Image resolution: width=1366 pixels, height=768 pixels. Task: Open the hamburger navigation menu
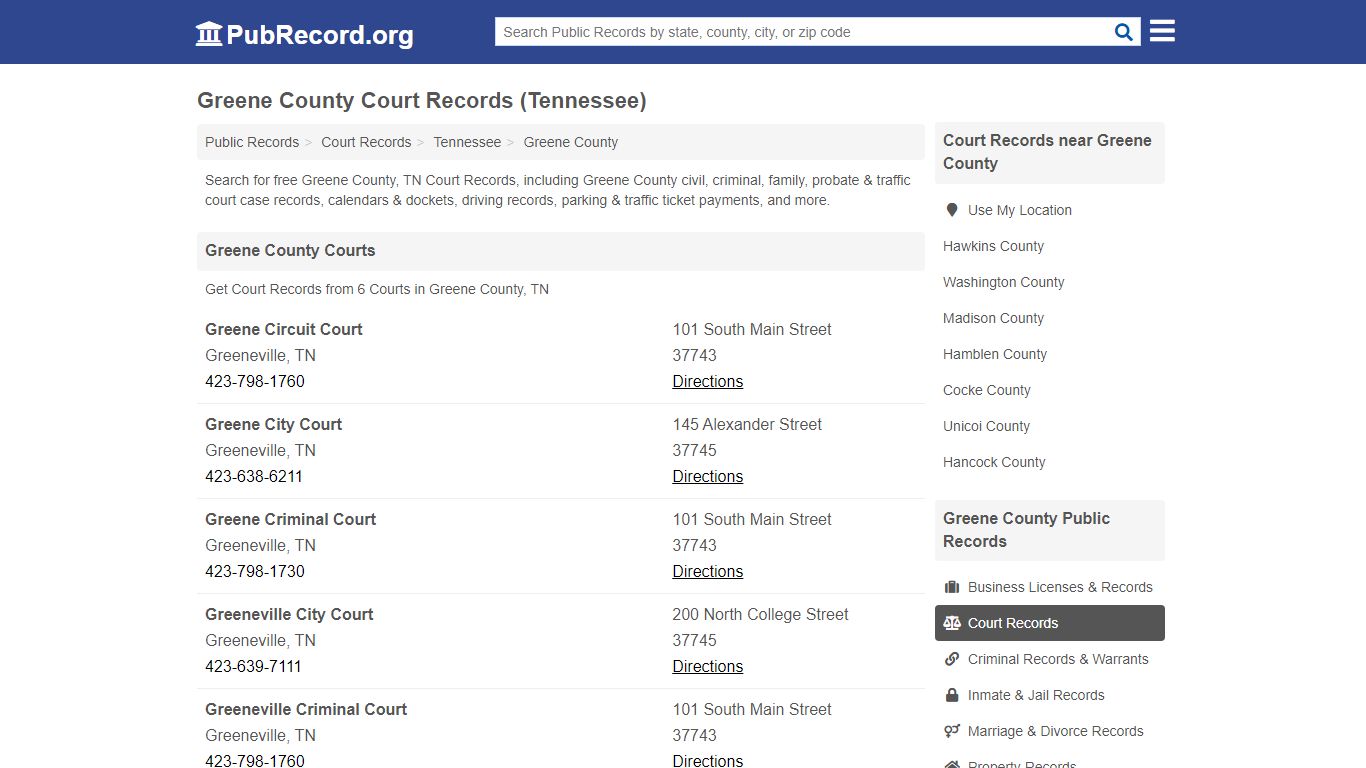tap(1161, 30)
